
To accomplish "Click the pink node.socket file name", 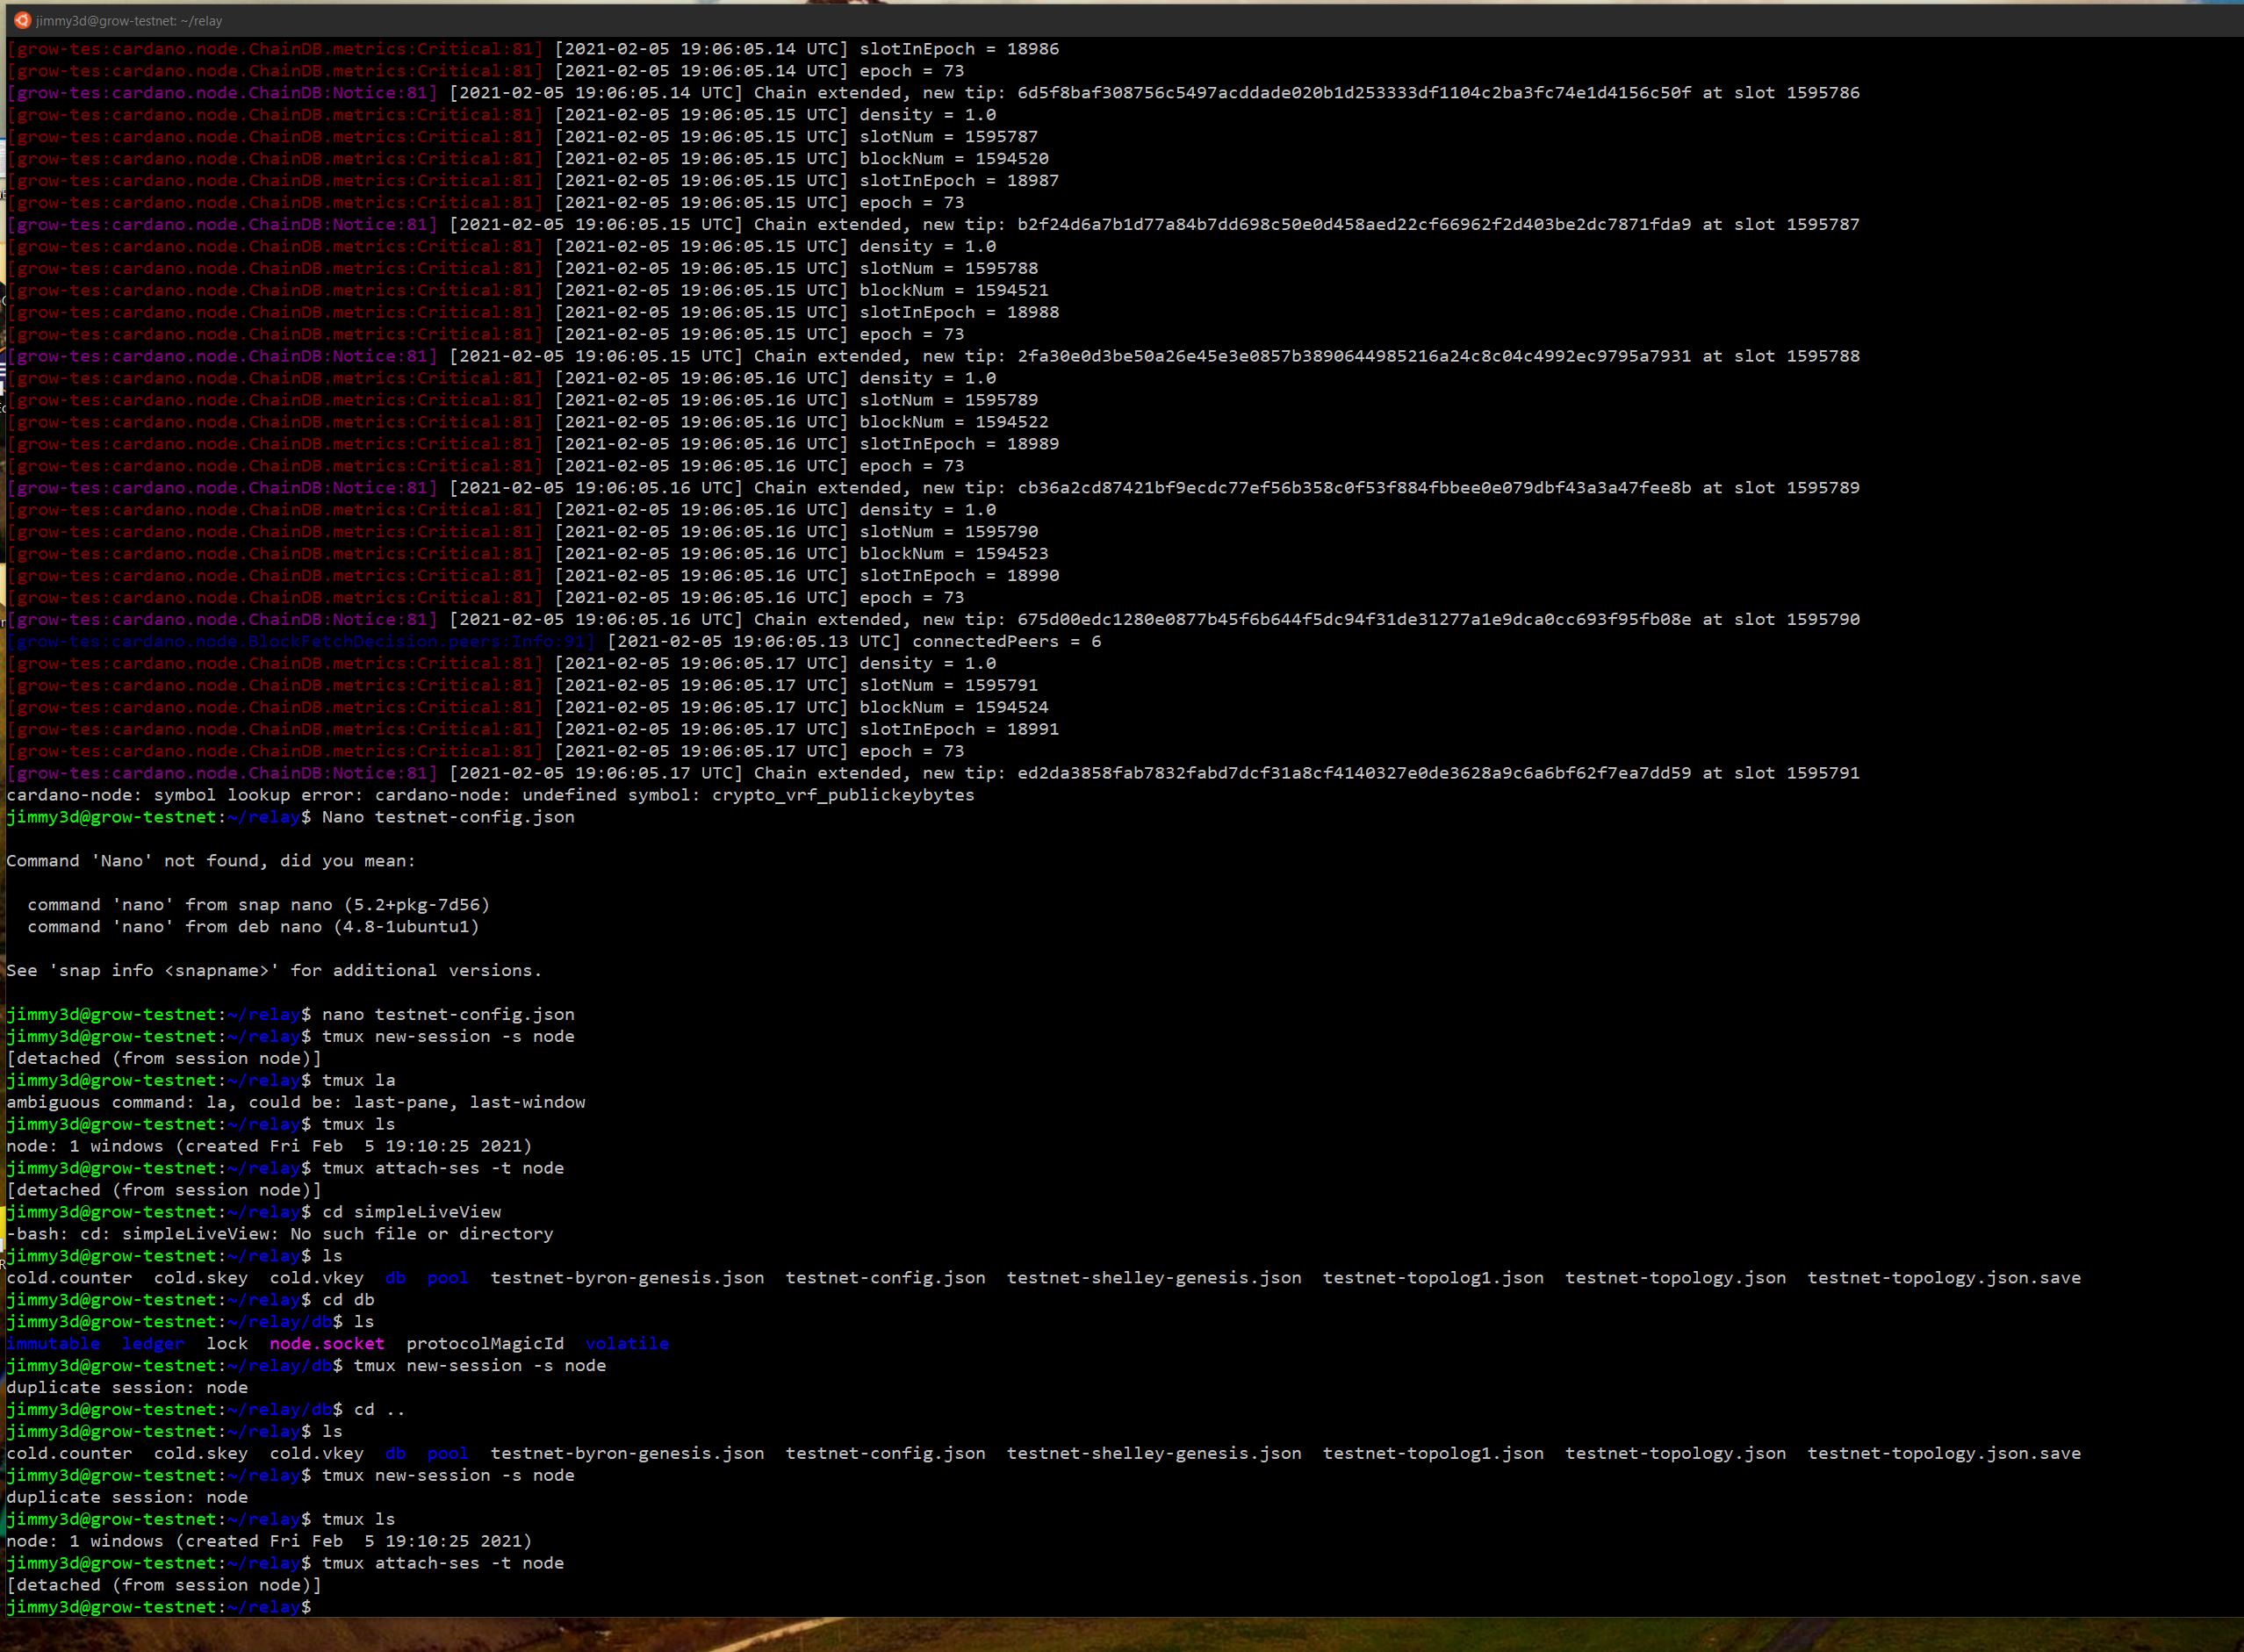I will 326,1344.
